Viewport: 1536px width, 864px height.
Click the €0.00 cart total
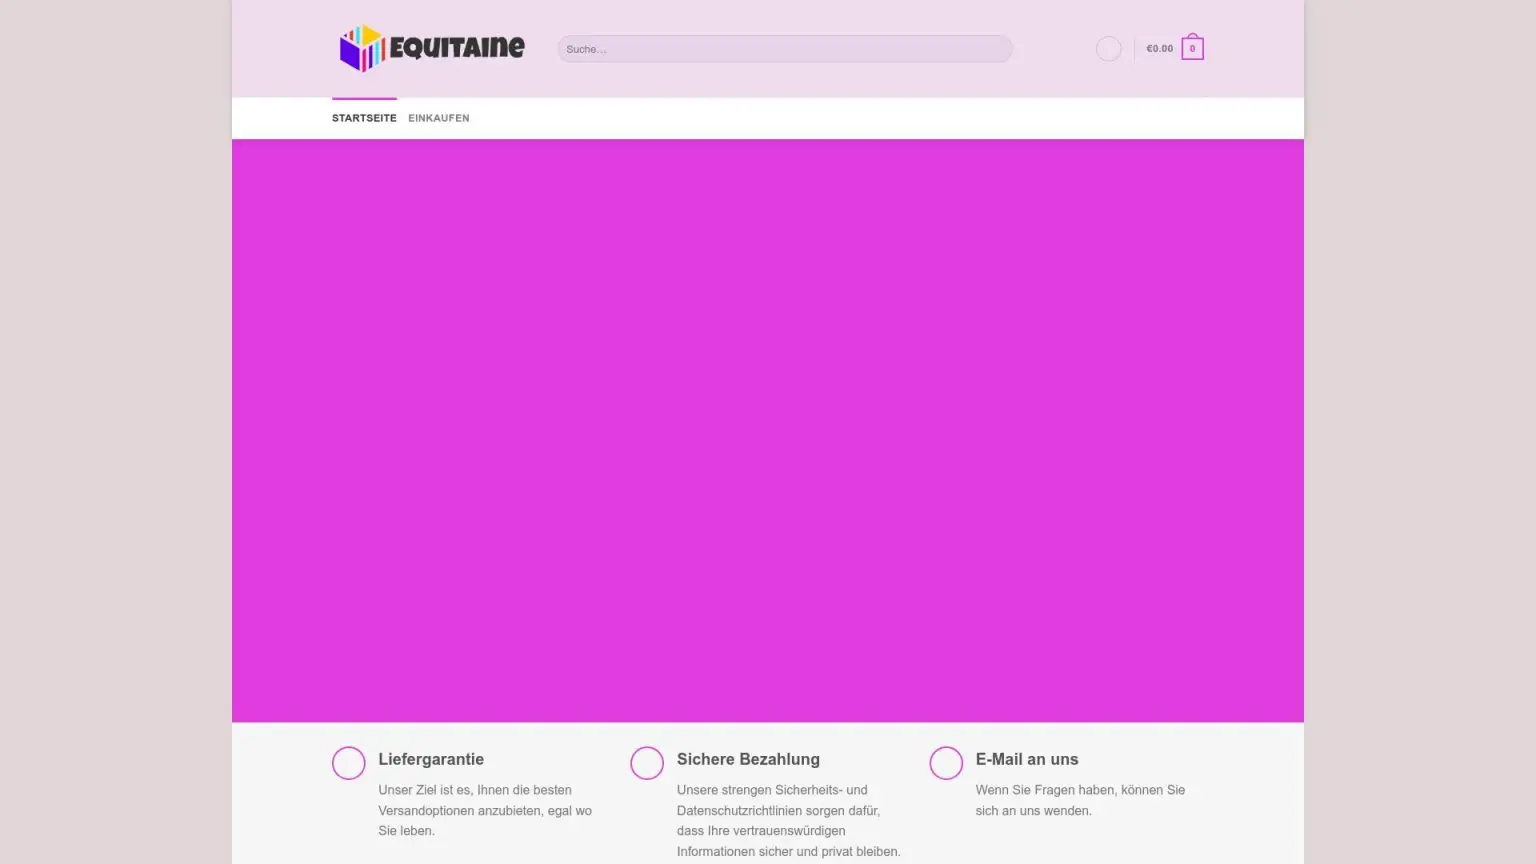point(1159,49)
